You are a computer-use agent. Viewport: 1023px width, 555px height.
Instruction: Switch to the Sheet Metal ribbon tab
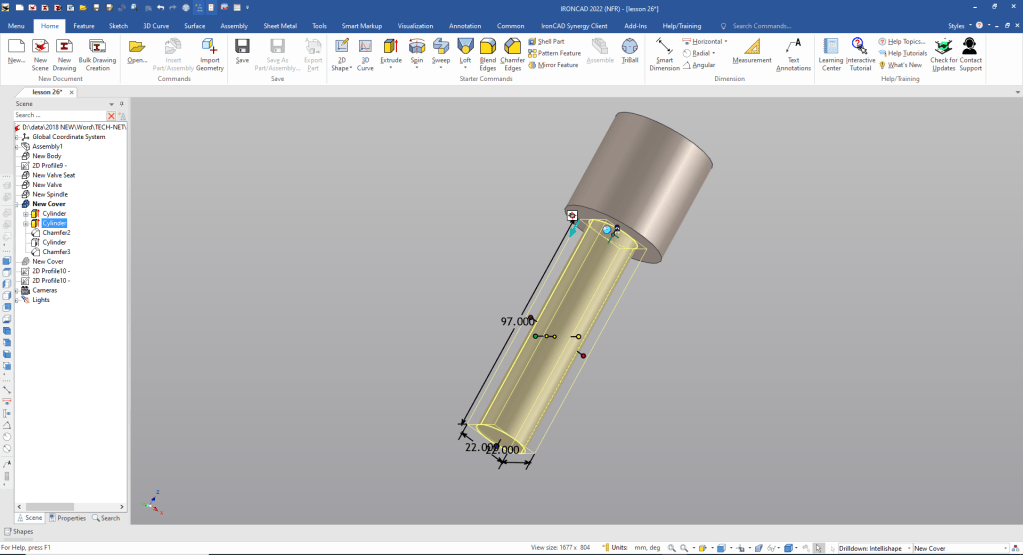click(279, 25)
